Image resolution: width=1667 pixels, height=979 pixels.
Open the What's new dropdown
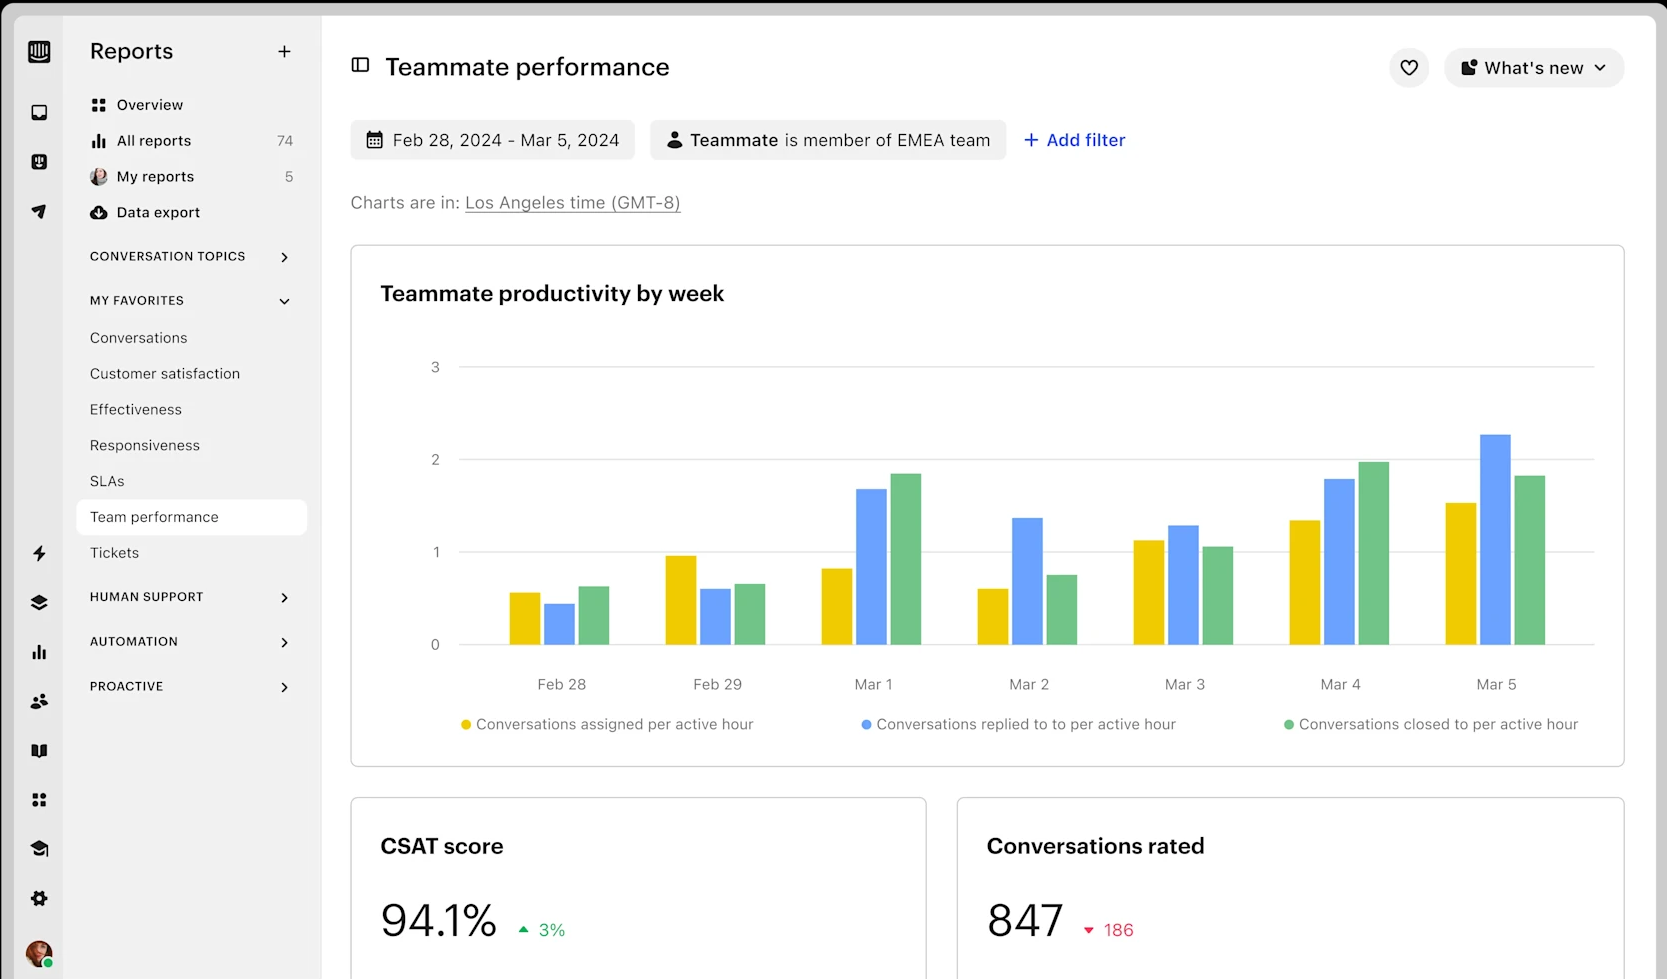pos(1533,68)
